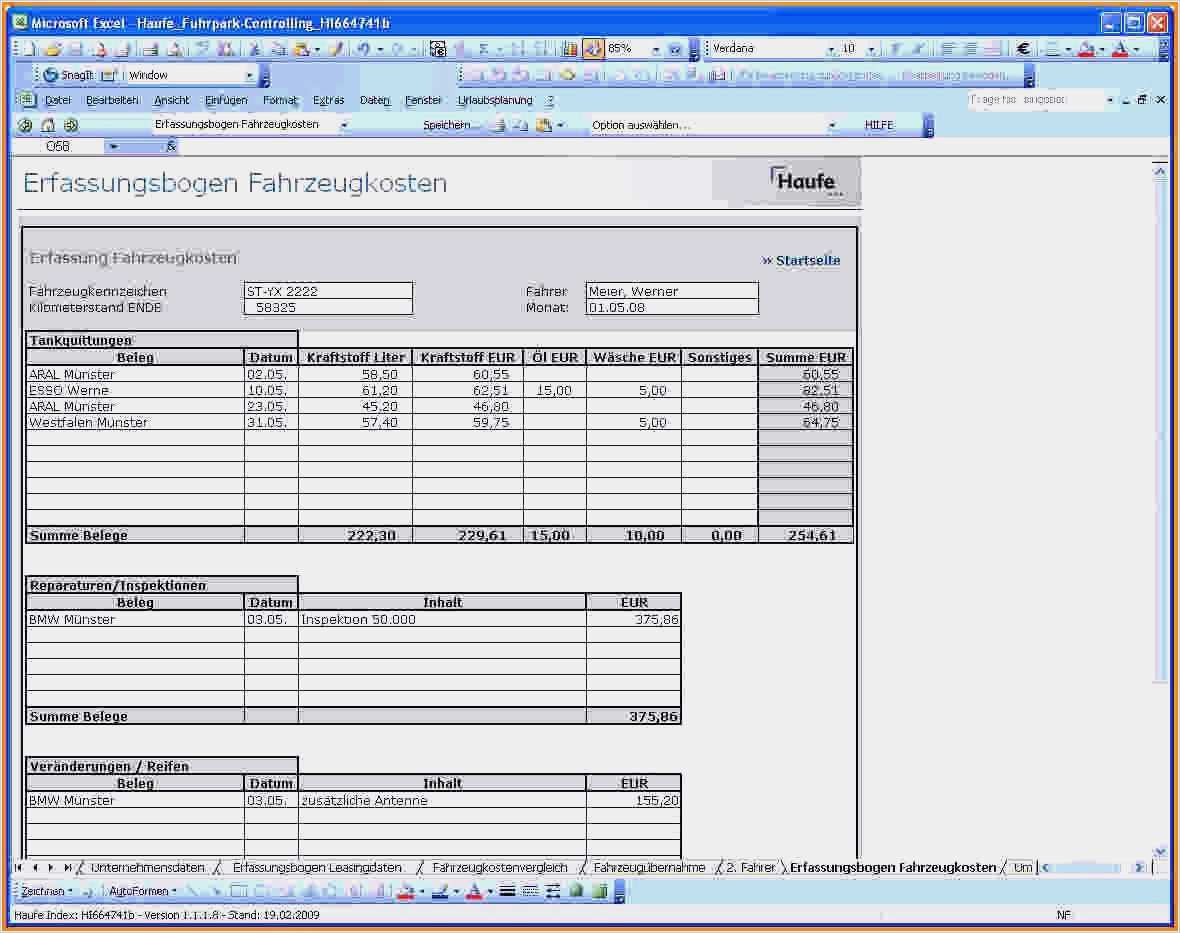Follow the » Startseite link

(x=801, y=260)
